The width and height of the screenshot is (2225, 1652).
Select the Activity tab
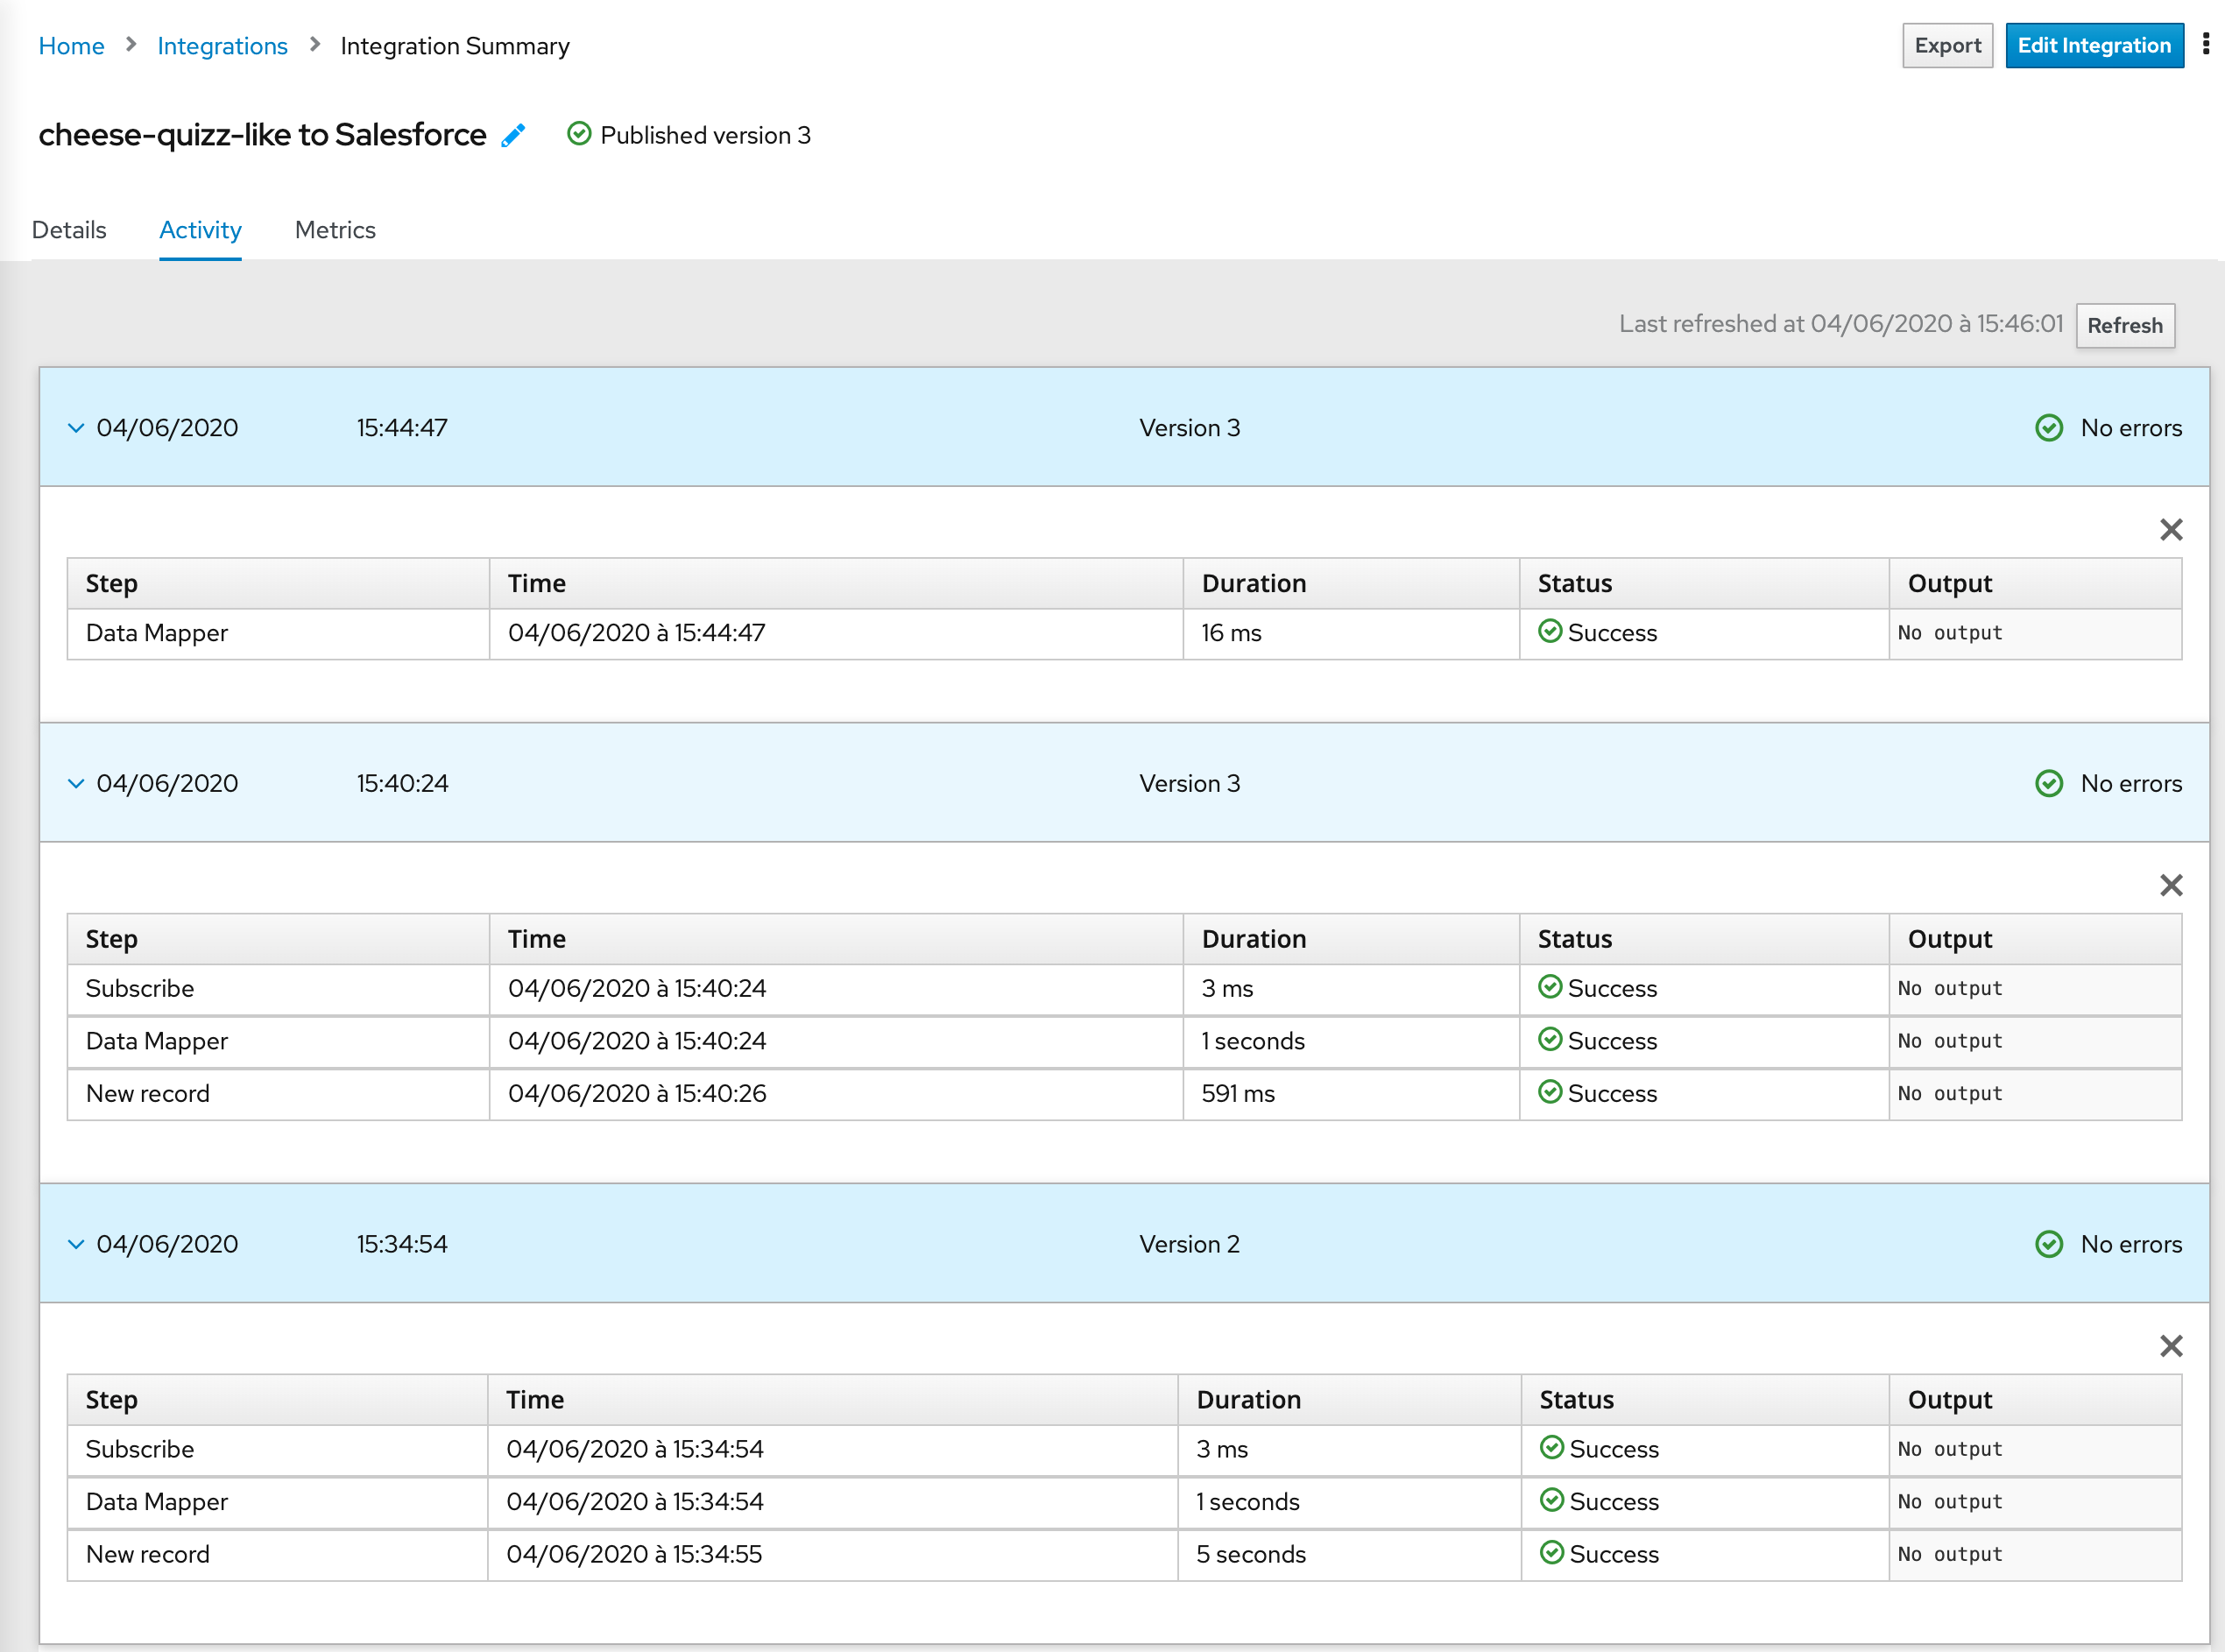[200, 230]
